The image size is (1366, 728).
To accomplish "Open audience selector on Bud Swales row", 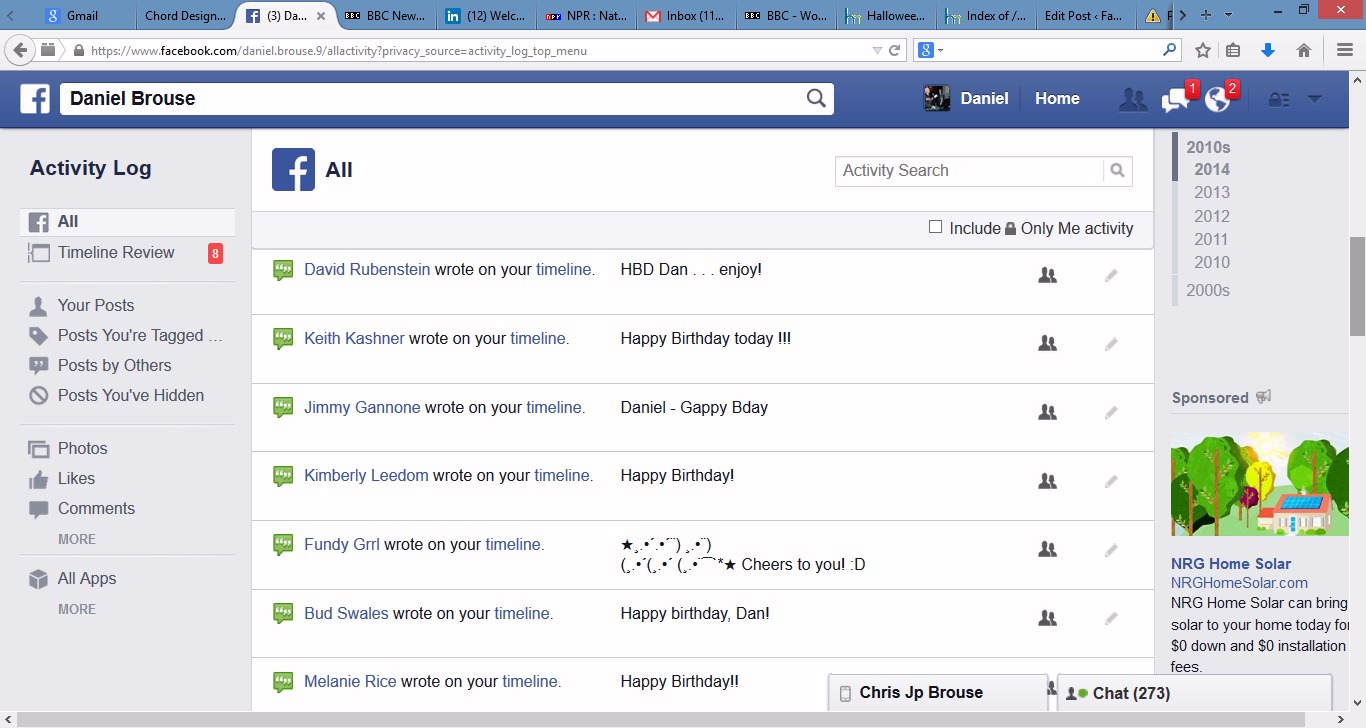I will pyautogui.click(x=1047, y=618).
